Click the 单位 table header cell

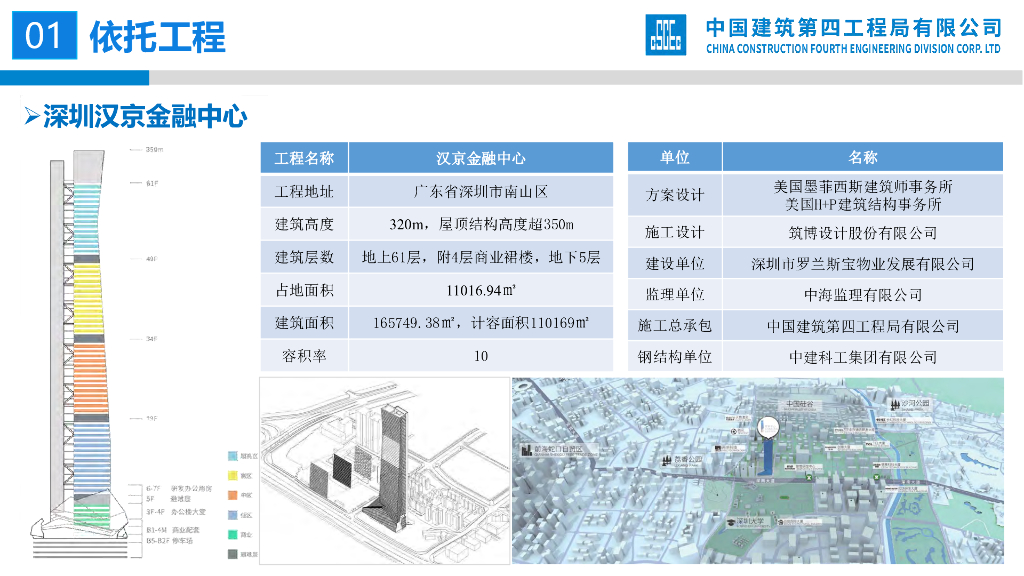click(674, 157)
